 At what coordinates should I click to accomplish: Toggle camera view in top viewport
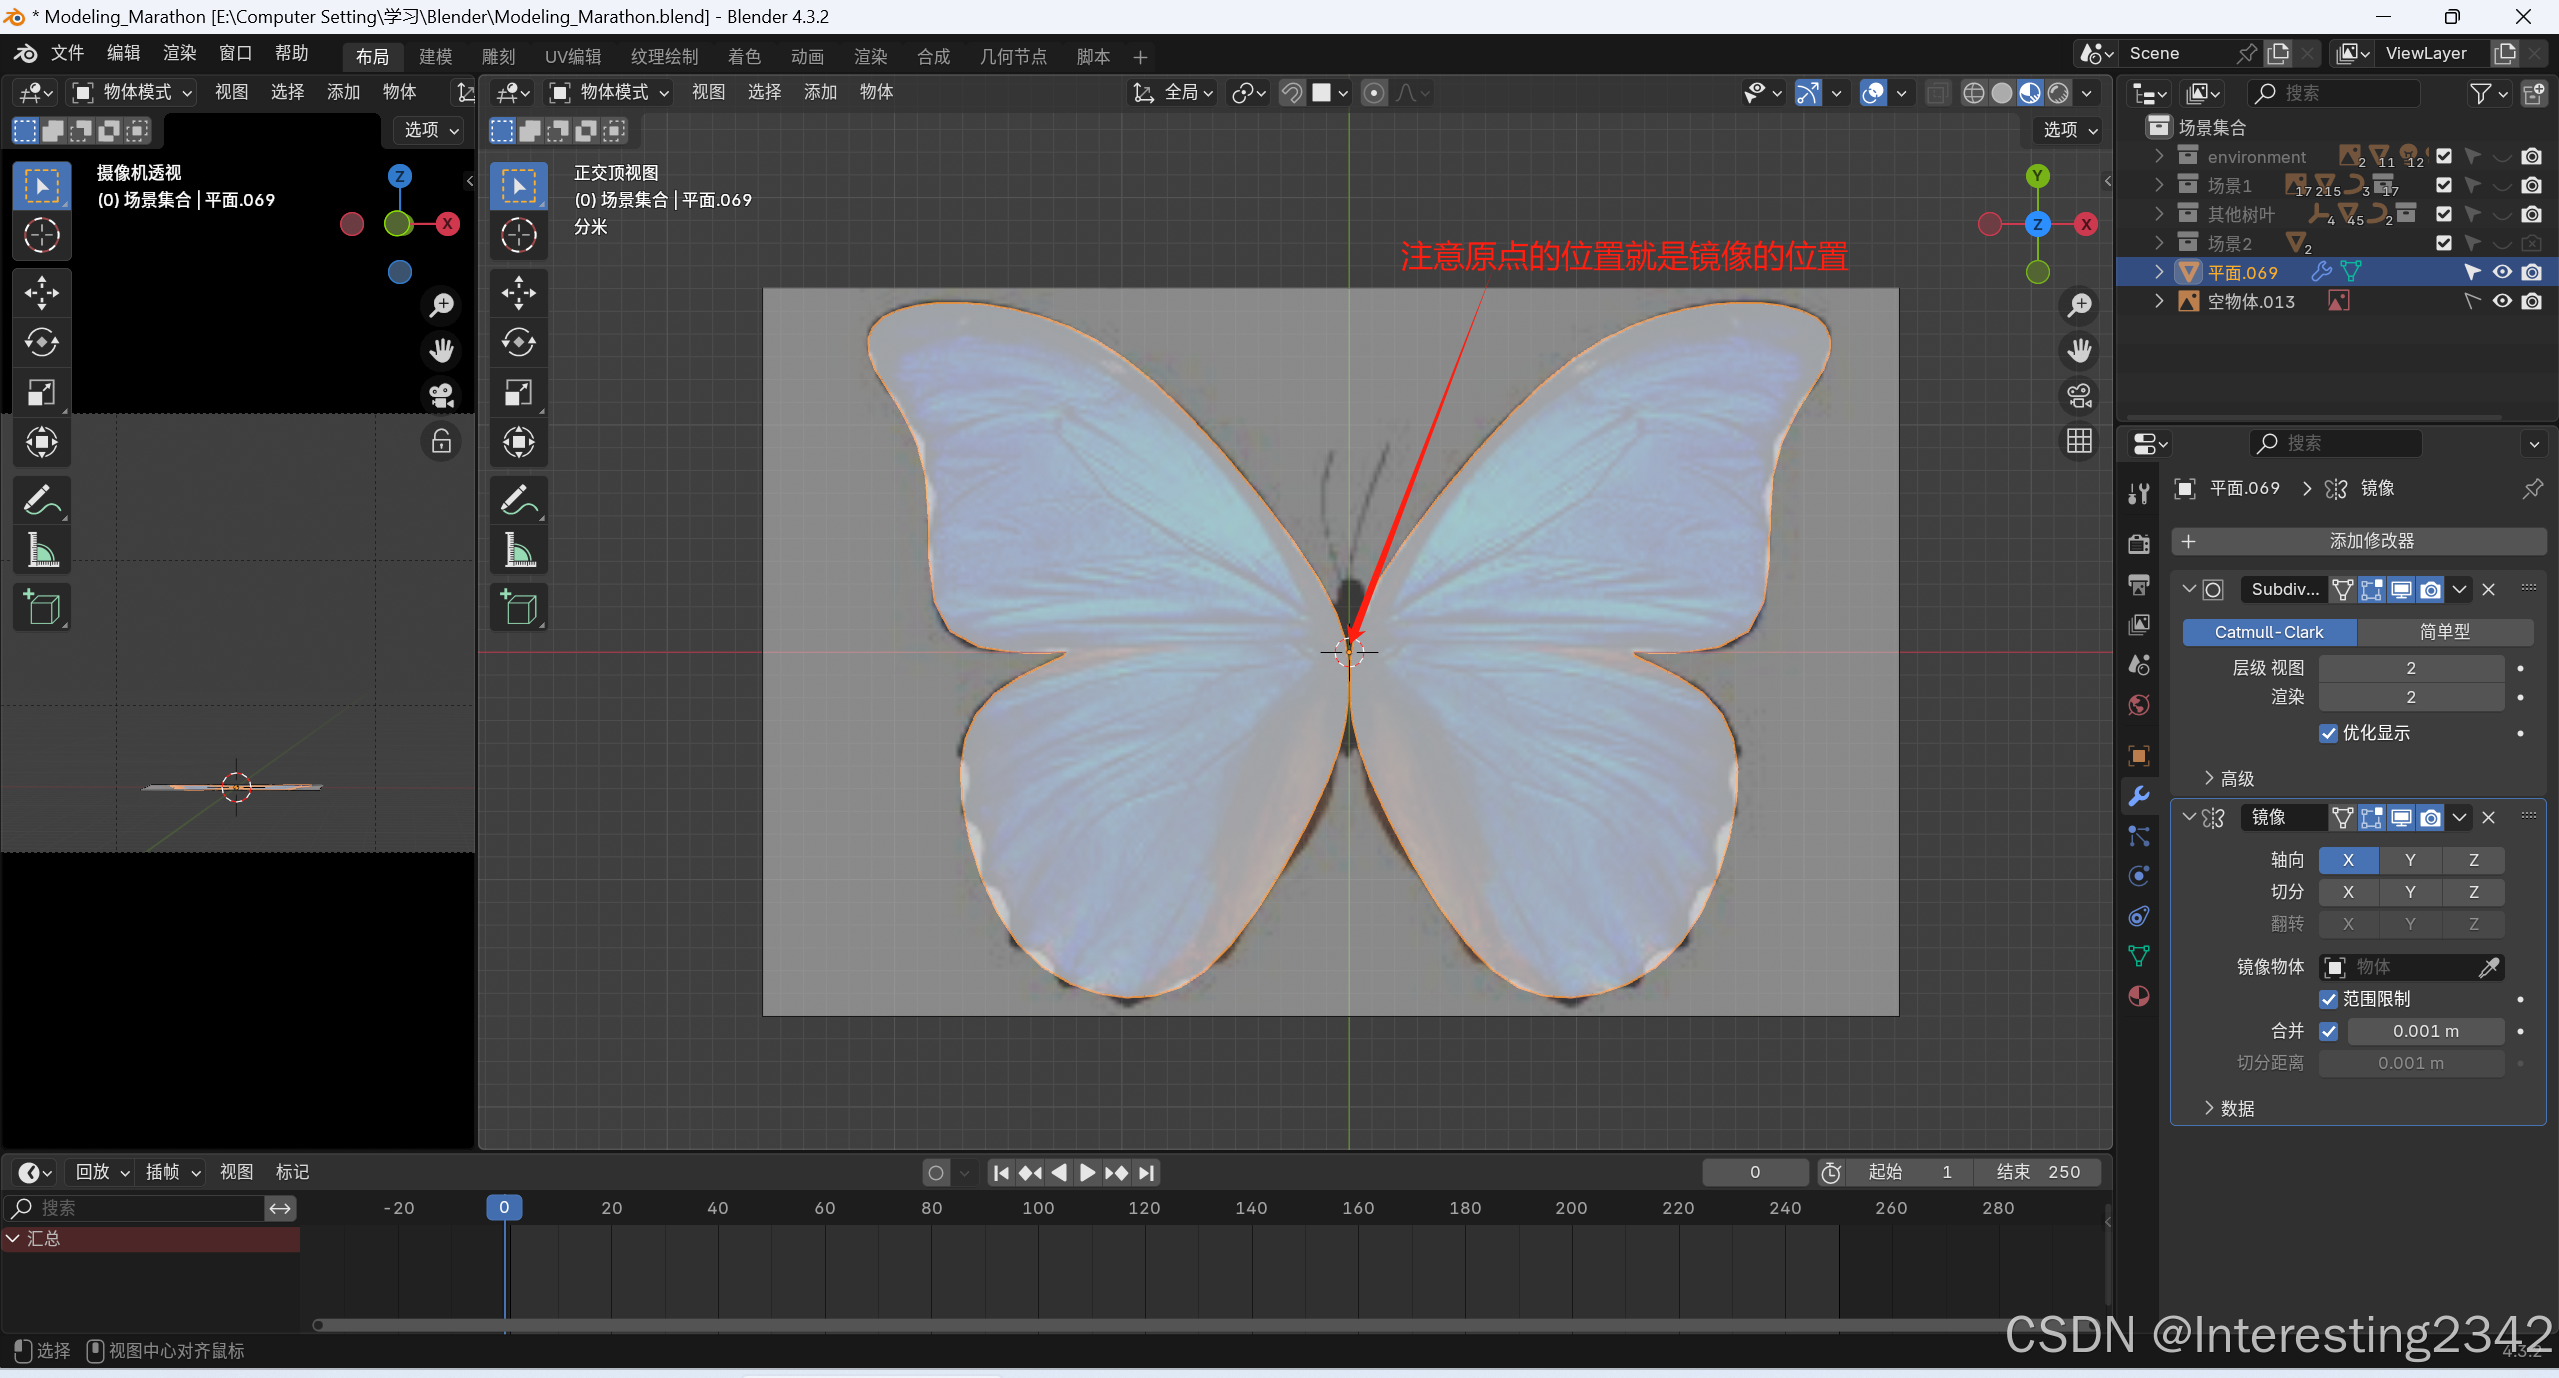[2079, 396]
